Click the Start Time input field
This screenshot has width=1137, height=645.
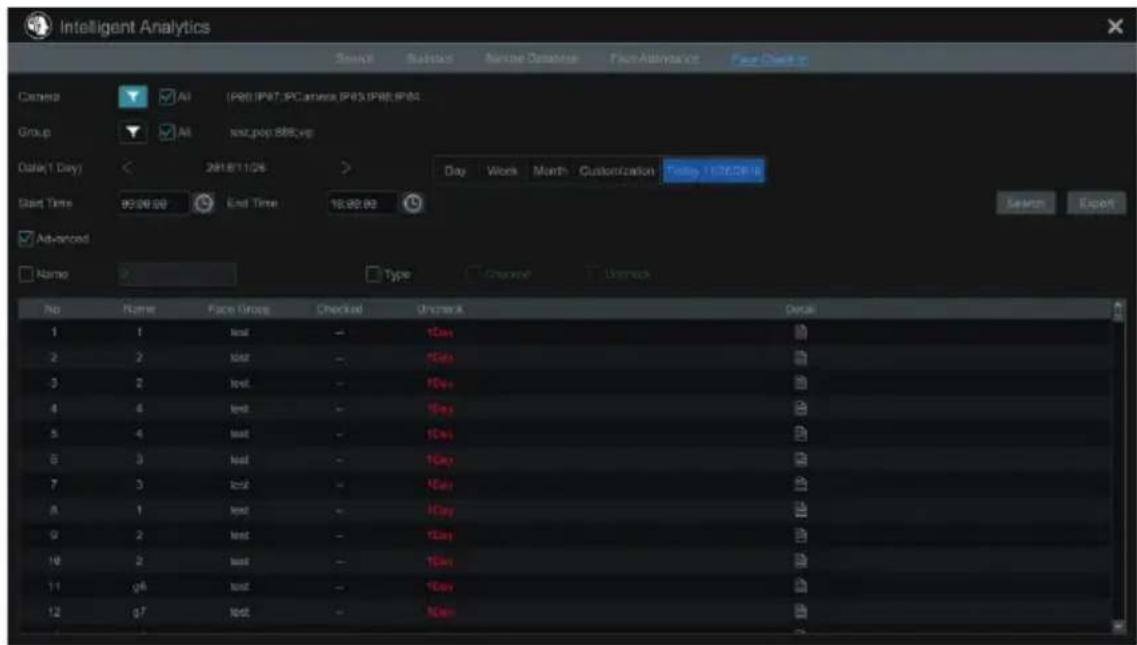(x=154, y=204)
